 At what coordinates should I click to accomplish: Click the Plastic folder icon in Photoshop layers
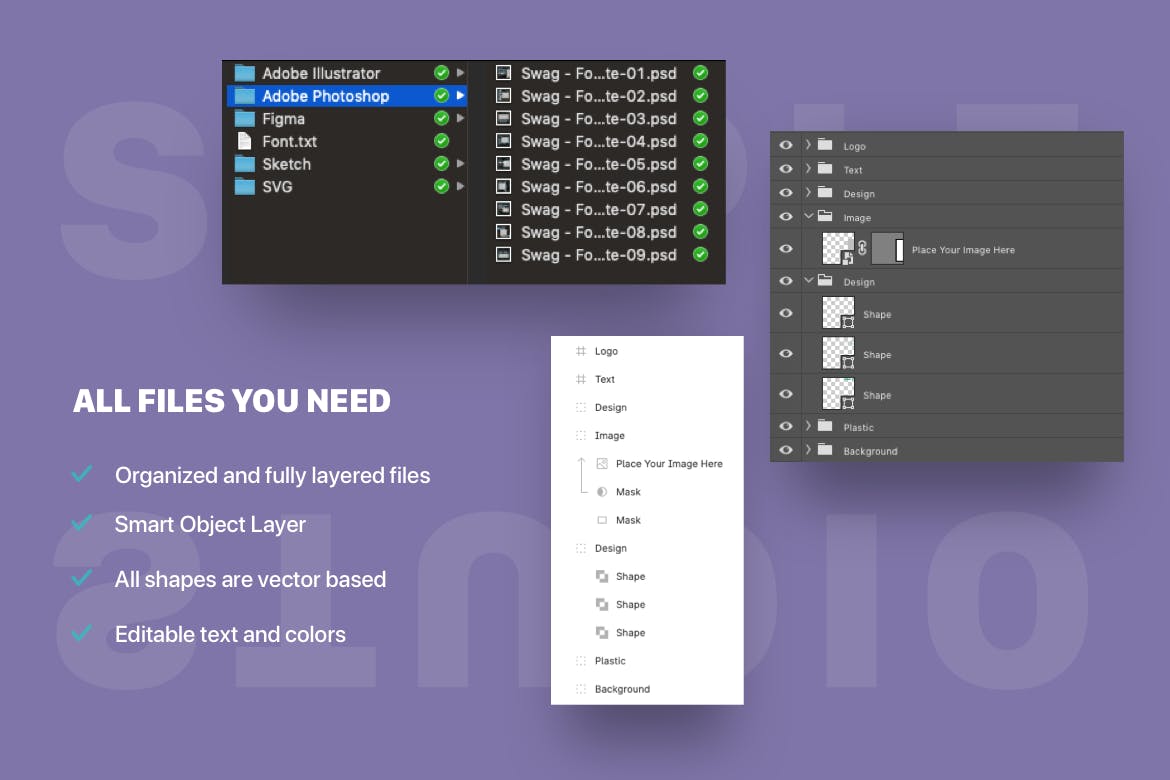pos(825,425)
